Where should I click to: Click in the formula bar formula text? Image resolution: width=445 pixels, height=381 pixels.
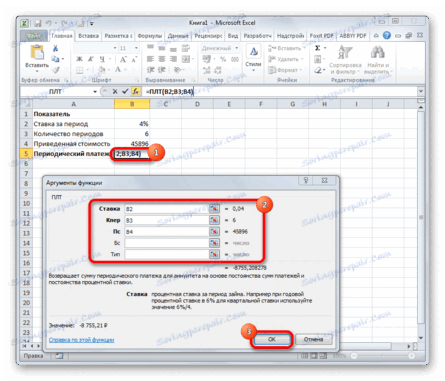[x=170, y=91]
